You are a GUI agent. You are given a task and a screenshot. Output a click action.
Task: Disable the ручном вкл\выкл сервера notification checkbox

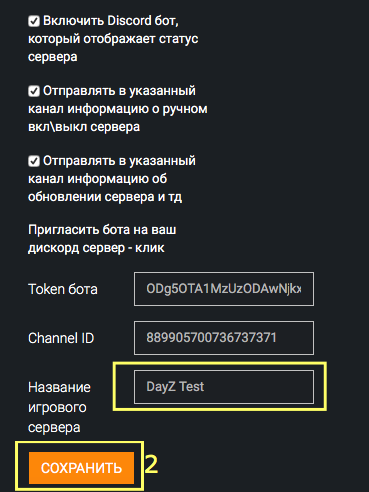pos(34,91)
